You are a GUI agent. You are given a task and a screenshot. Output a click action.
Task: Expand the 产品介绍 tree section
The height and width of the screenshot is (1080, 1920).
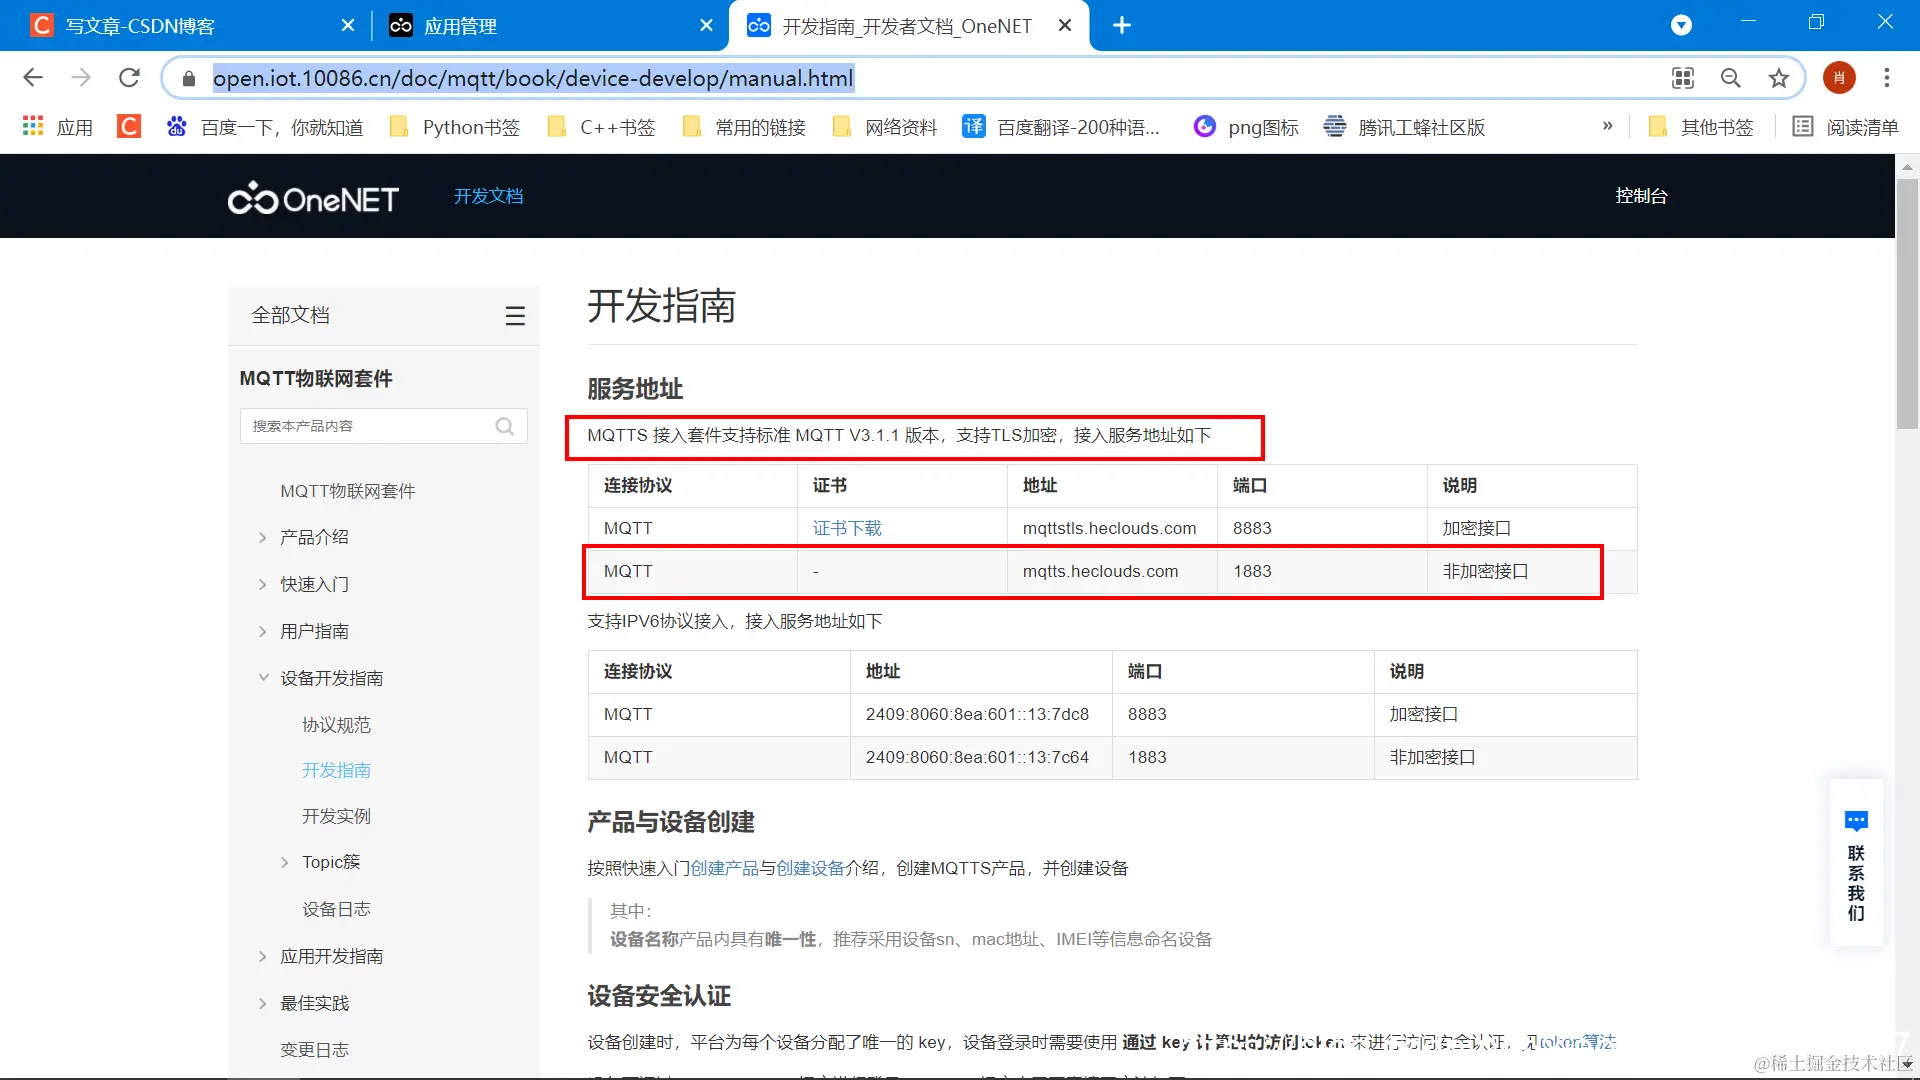pos(263,538)
